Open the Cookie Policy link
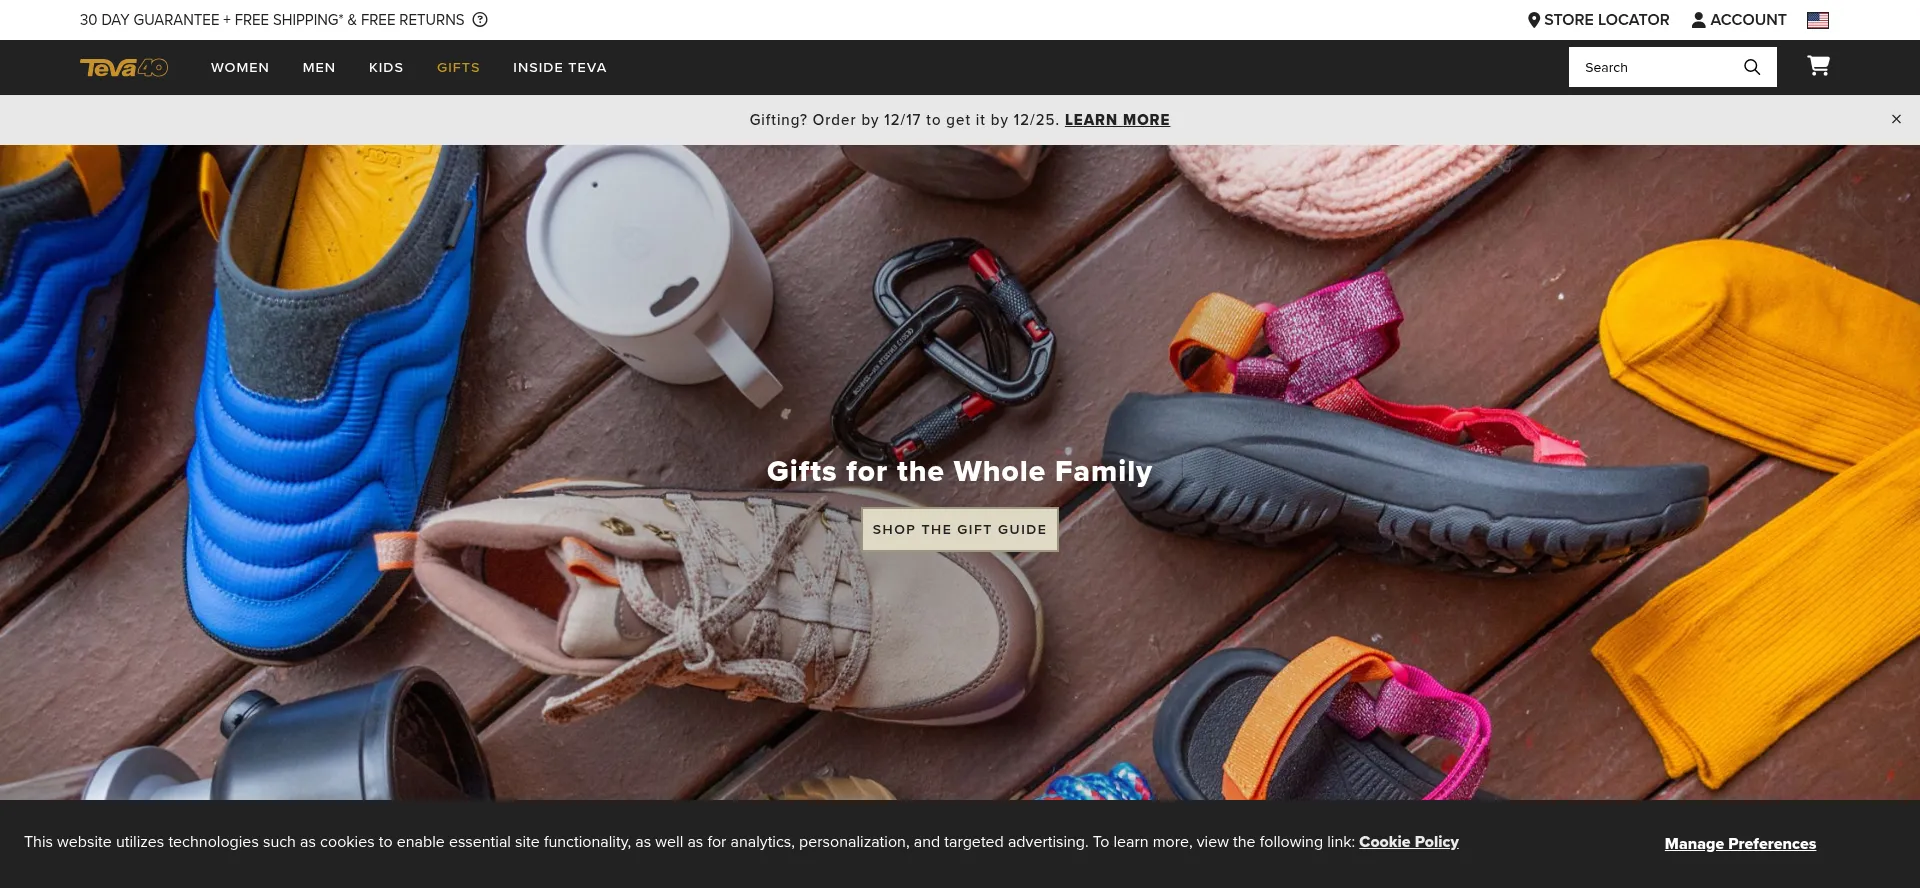1920x888 pixels. pyautogui.click(x=1409, y=842)
